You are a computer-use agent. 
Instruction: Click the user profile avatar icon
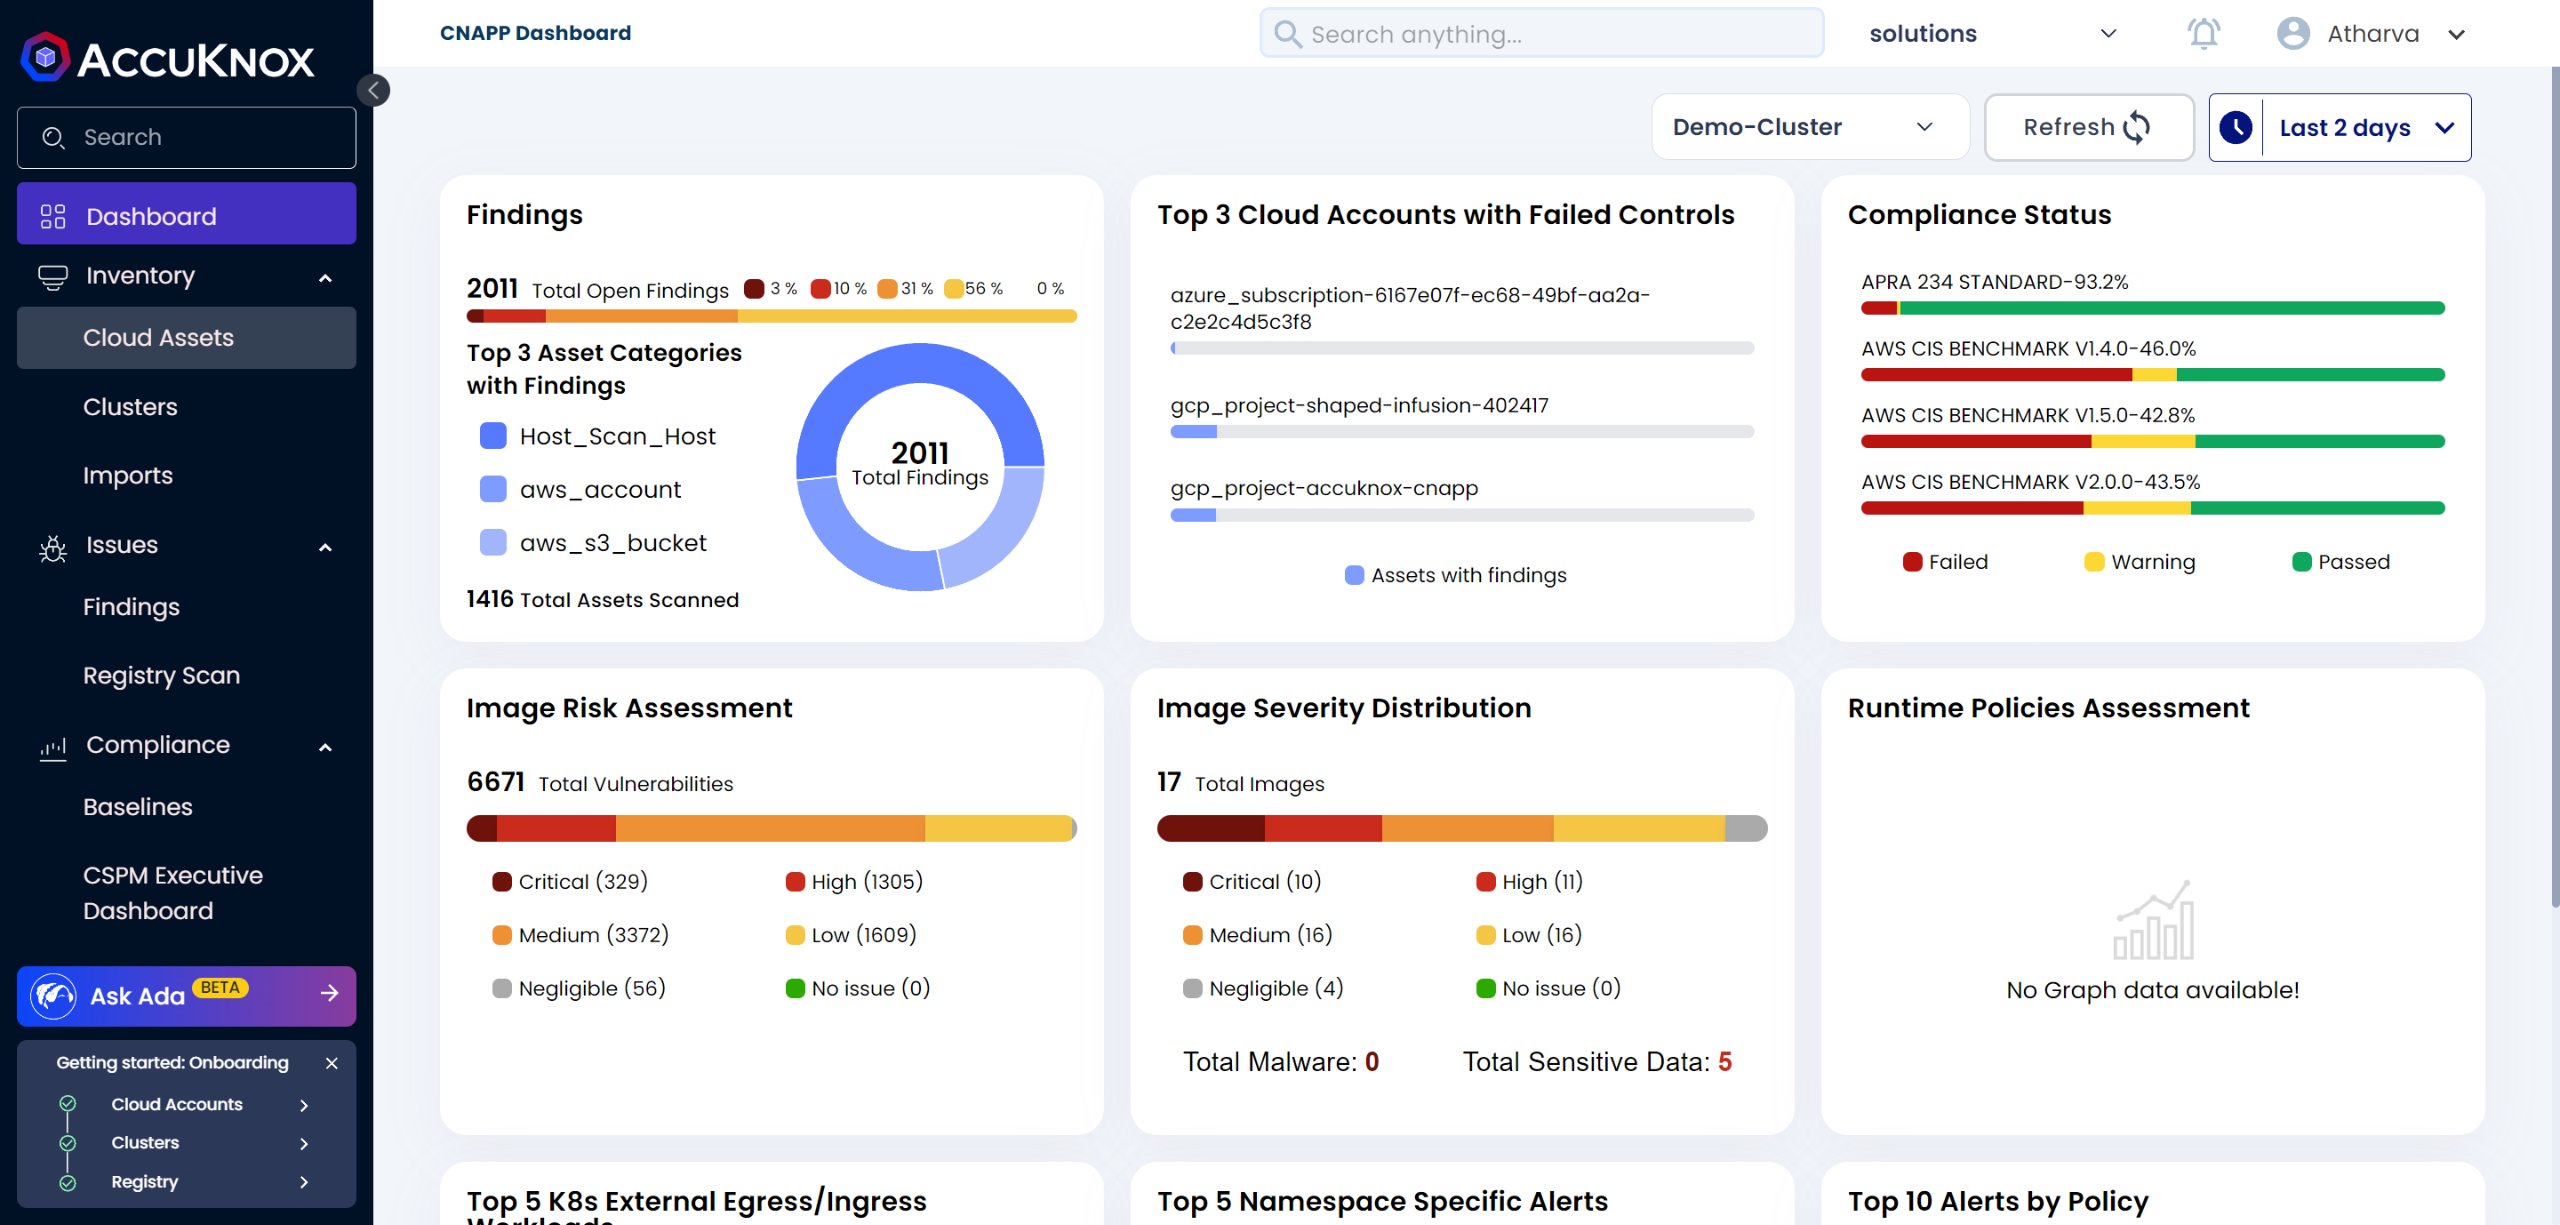pos(2292,34)
